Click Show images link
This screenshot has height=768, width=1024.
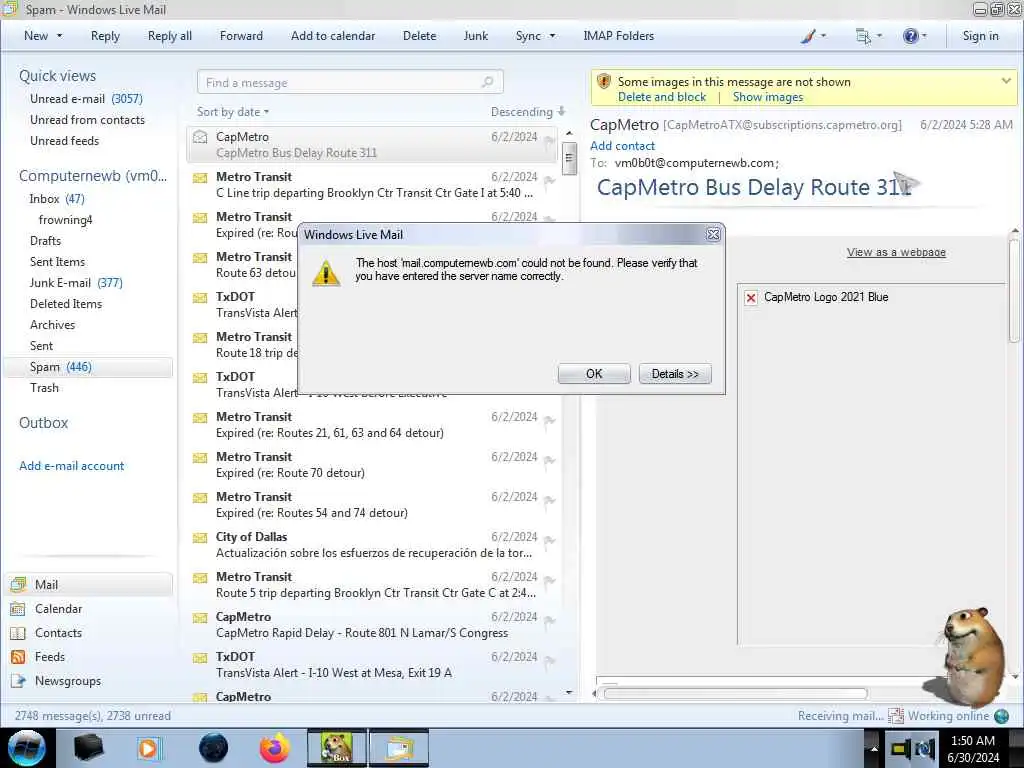point(767,97)
